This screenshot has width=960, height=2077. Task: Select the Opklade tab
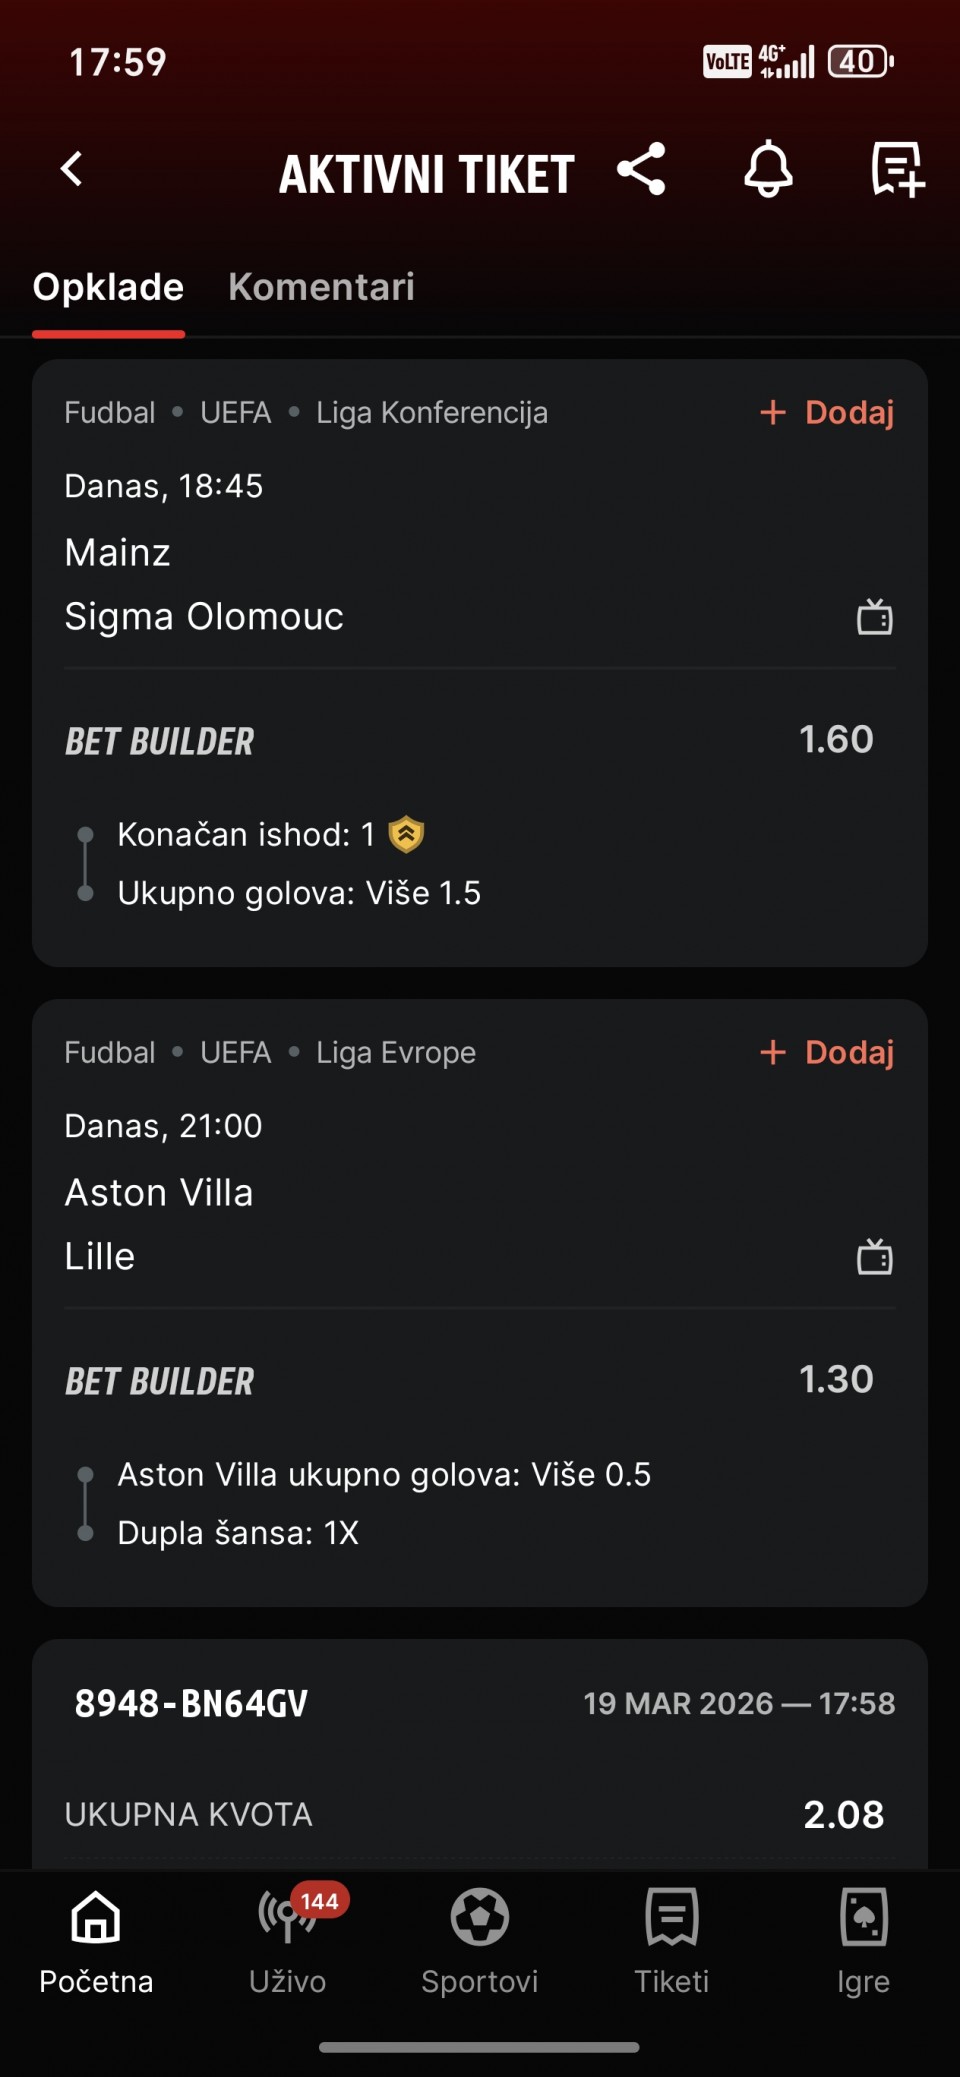[108, 287]
